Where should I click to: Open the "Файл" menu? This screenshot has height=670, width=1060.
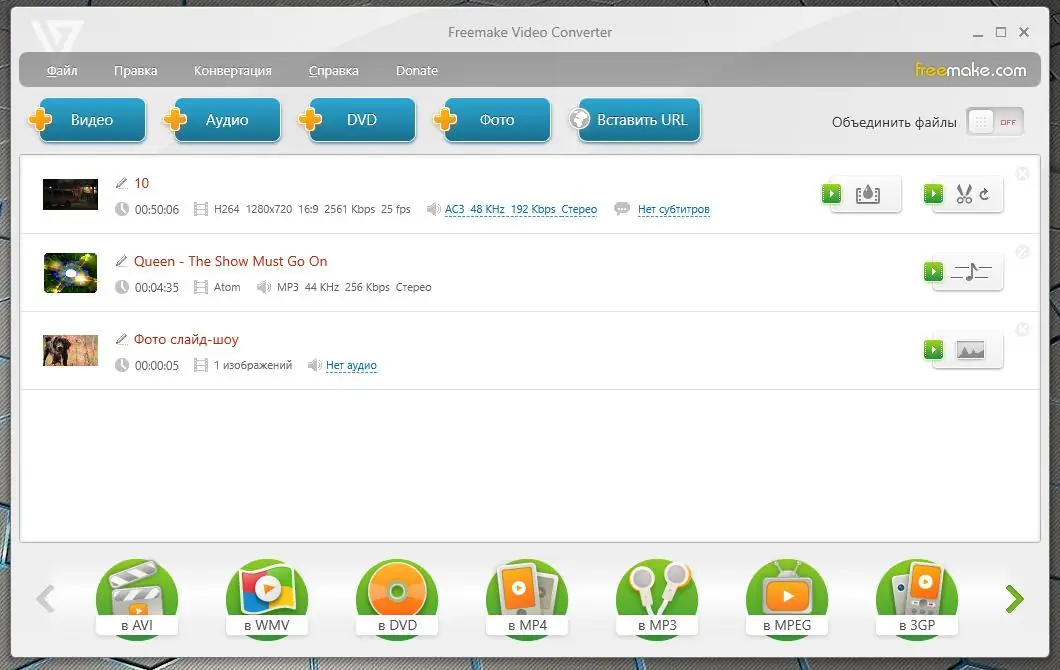click(x=62, y=70)
